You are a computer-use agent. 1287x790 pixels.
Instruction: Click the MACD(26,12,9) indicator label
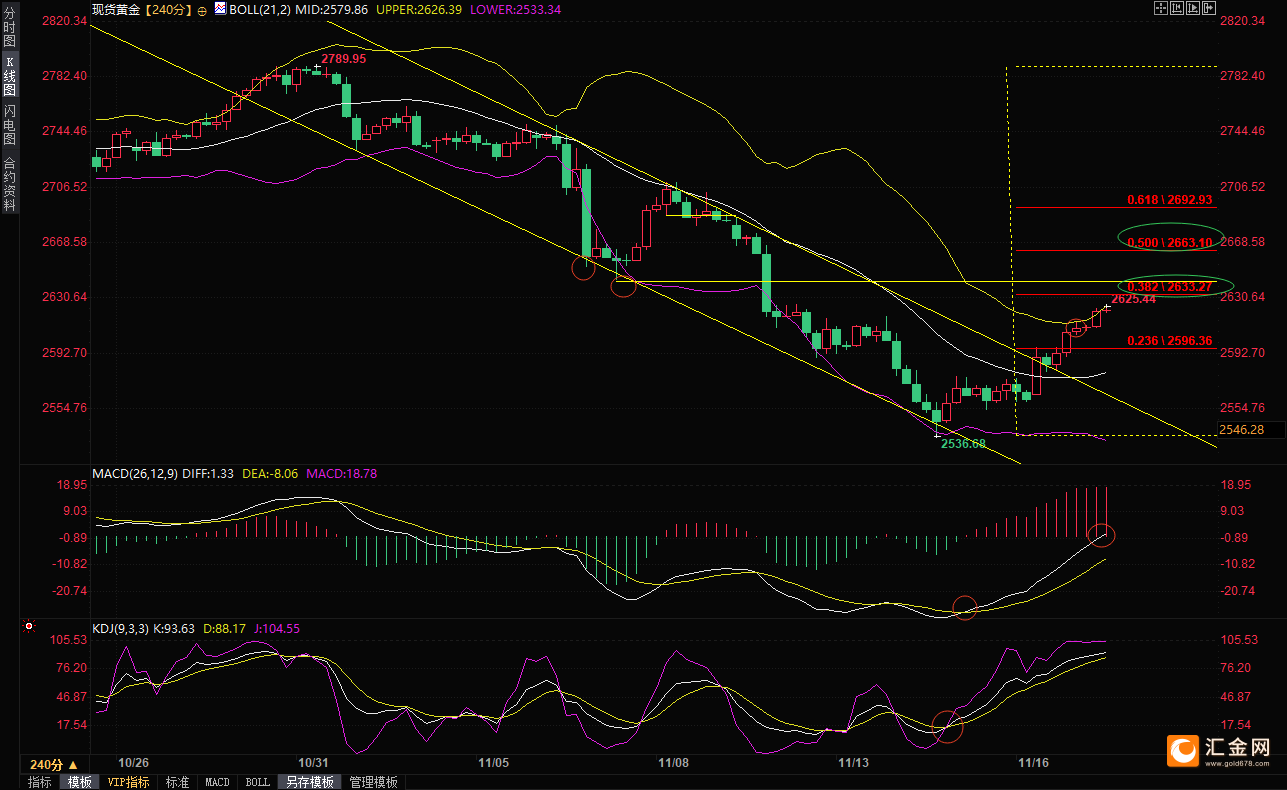pyautogui.click(x=136, y=473)
